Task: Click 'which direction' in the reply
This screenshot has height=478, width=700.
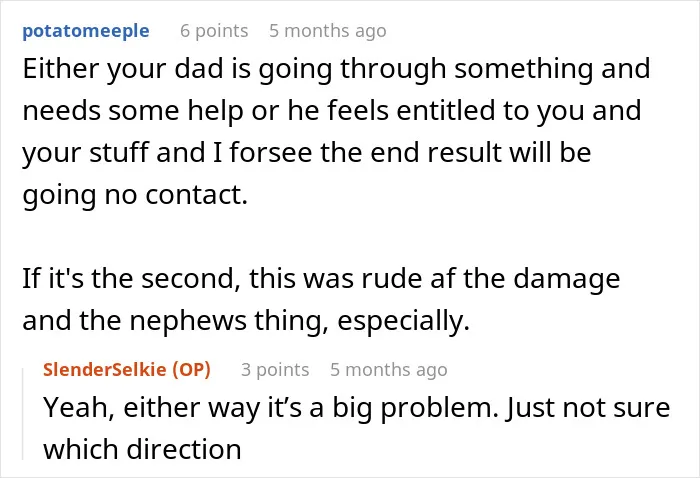Action: click(x=142, y=449)
